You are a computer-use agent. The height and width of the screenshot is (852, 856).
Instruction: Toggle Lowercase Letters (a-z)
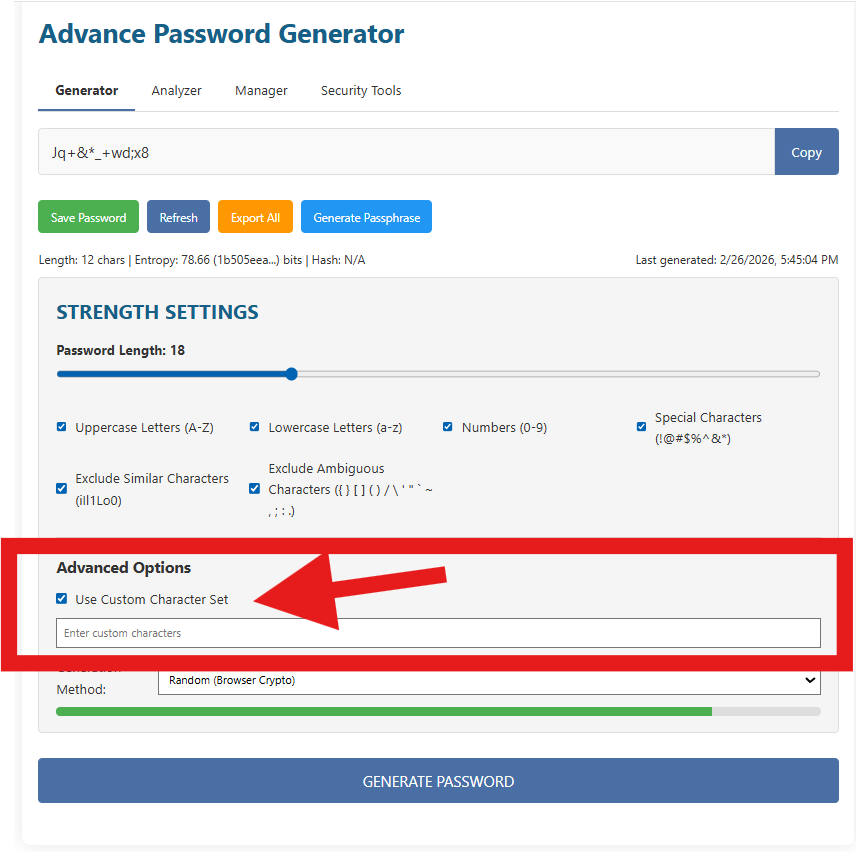(x=254, y=426)
